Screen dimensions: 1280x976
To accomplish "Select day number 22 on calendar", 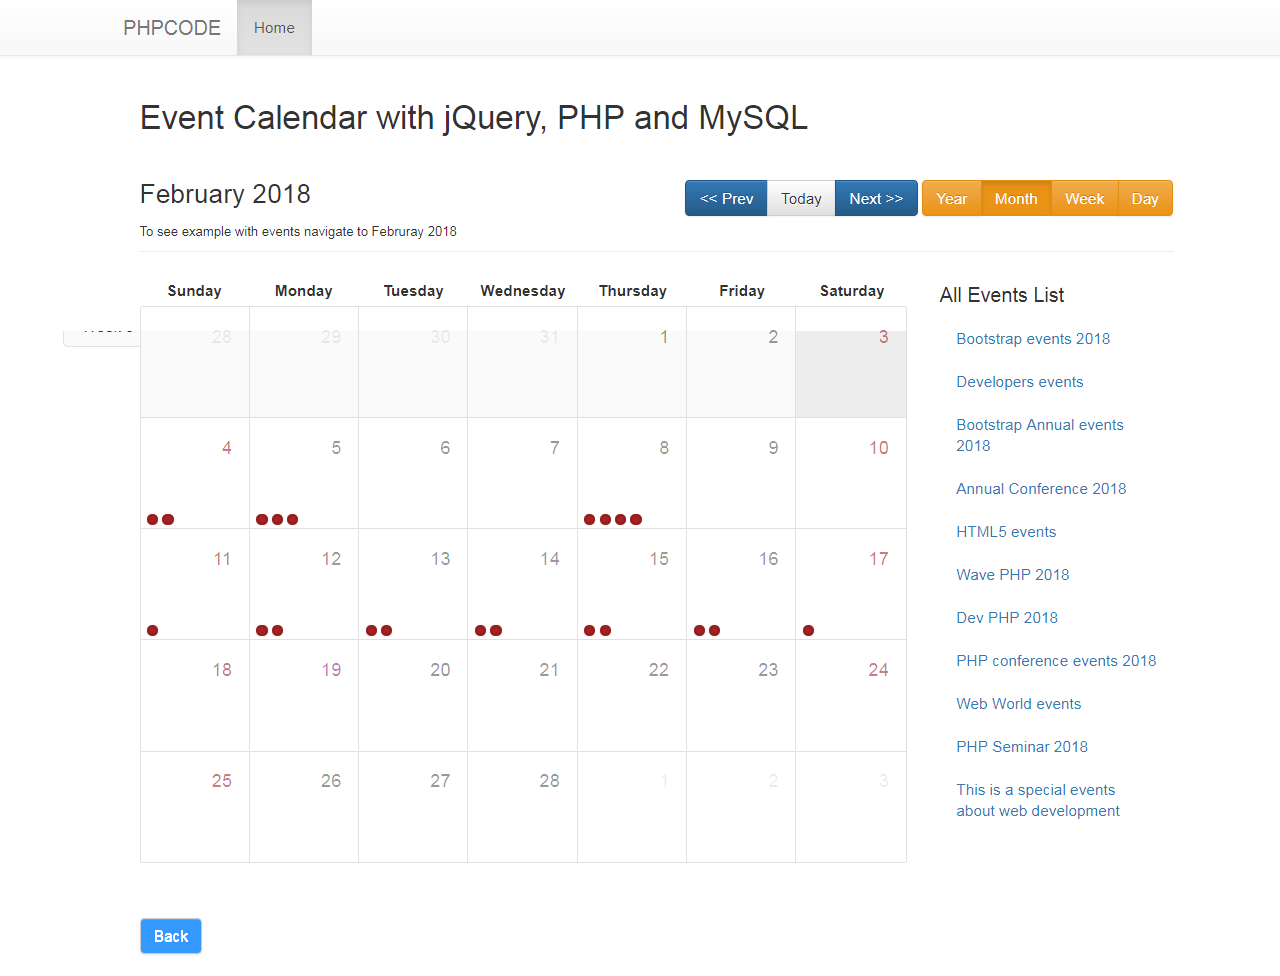I will point(658,670).
